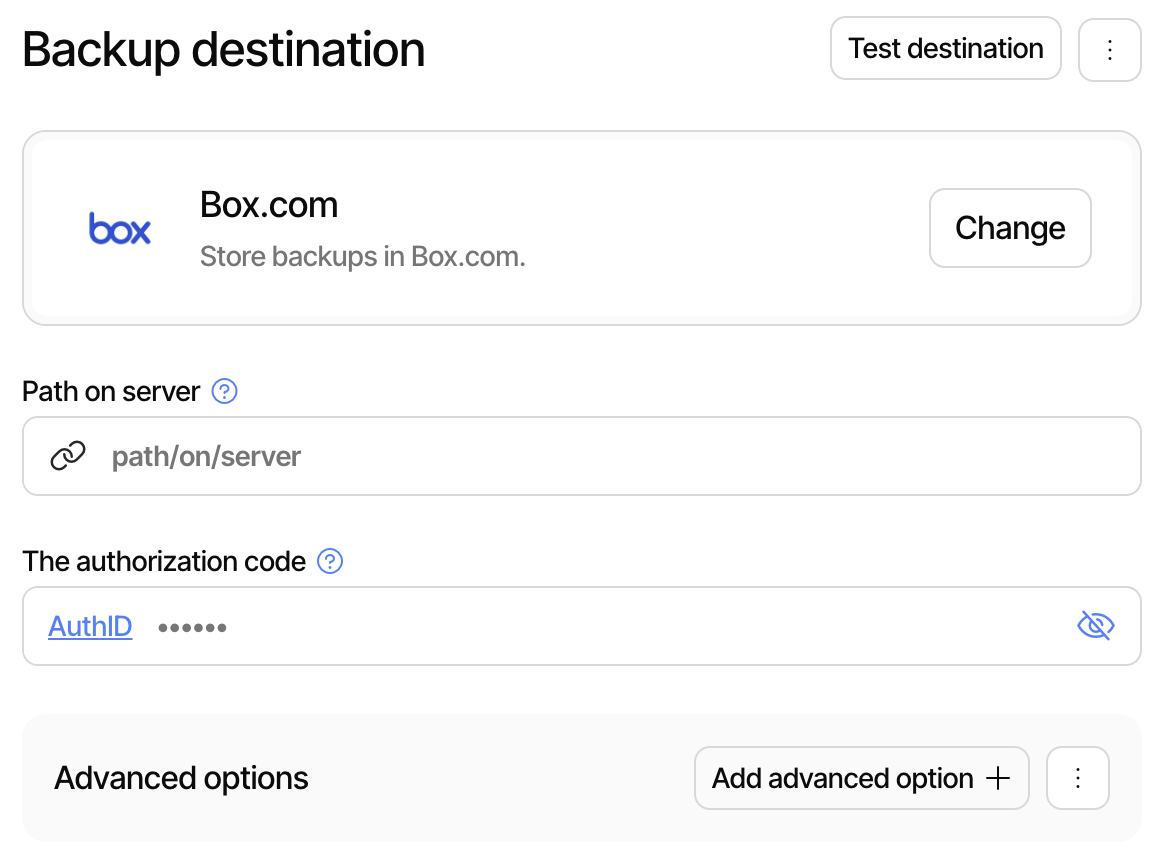Screen dimensions: 1156x860
Task: Expand the Advanced options section
Action: pos(181,778)
